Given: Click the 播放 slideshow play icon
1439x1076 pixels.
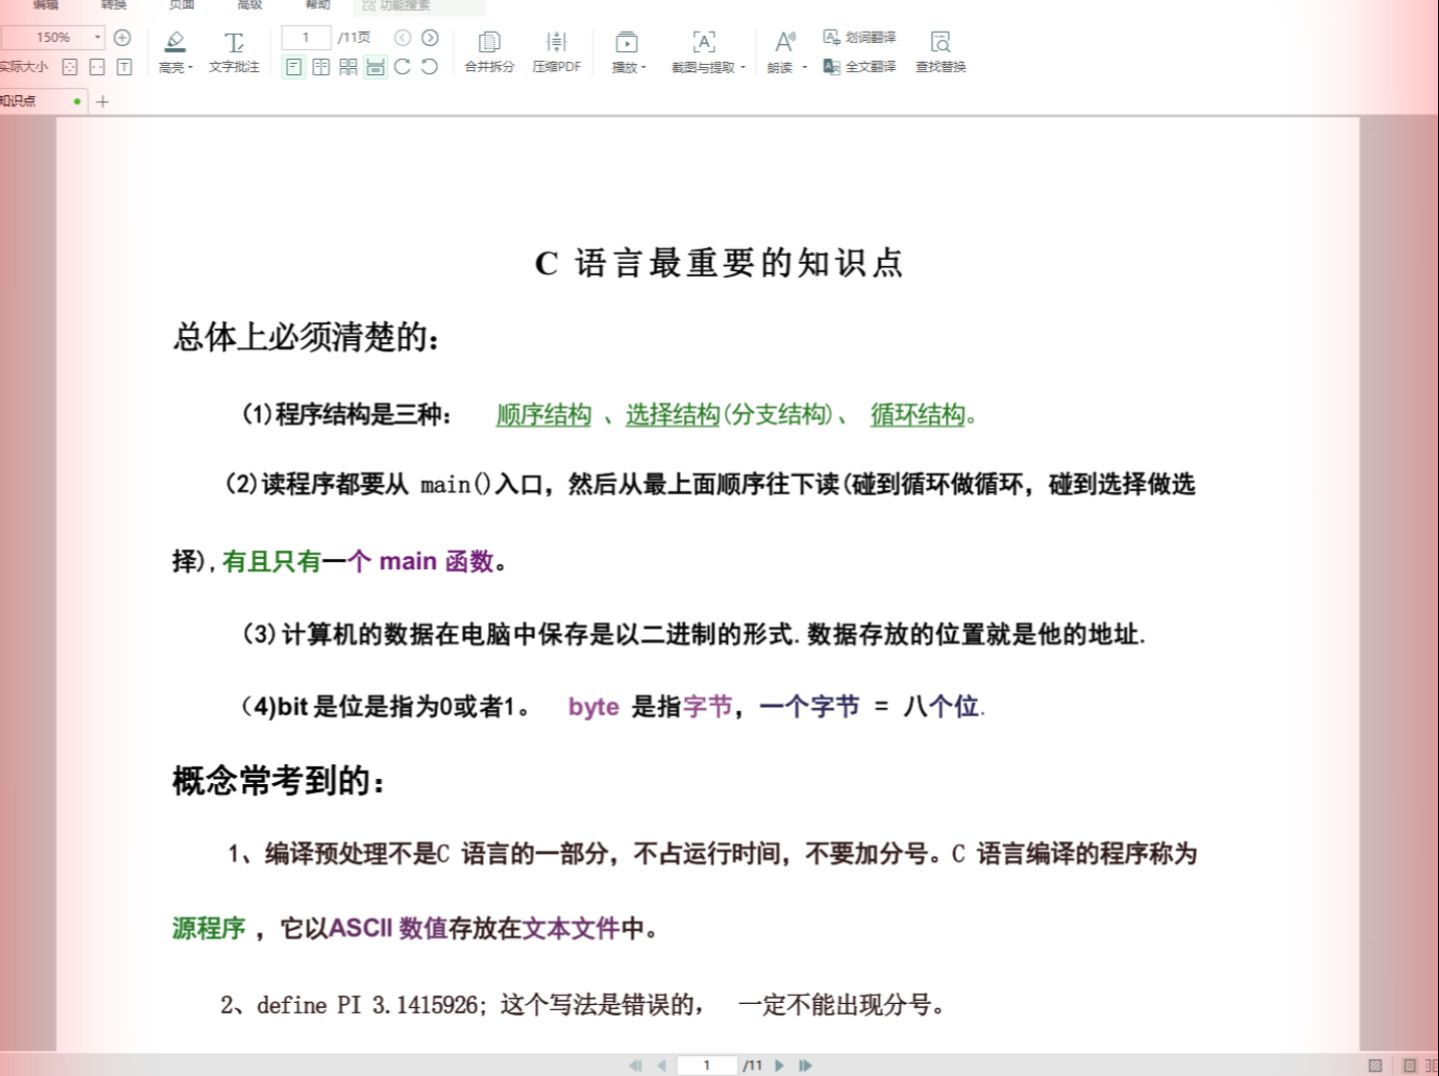Looking at the screenshot, I should tap(626, 42).
